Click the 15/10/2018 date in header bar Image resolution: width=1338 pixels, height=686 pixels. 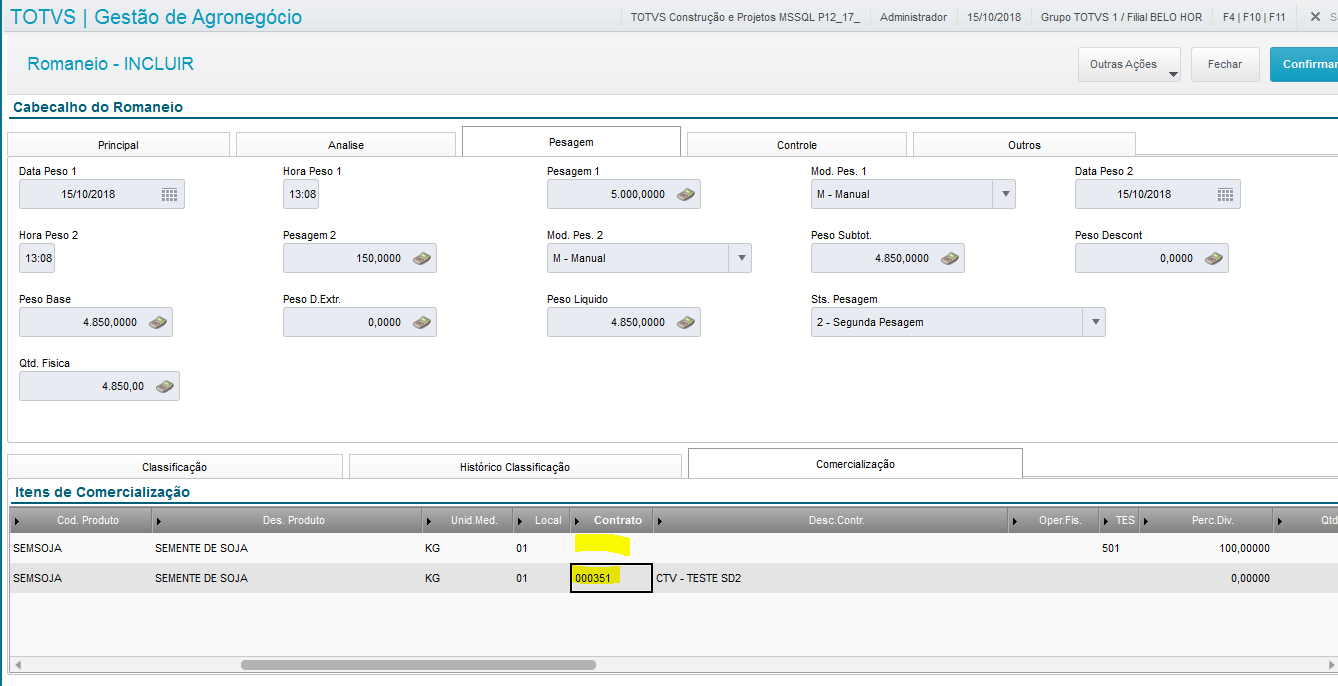click(x=995, y=17)
